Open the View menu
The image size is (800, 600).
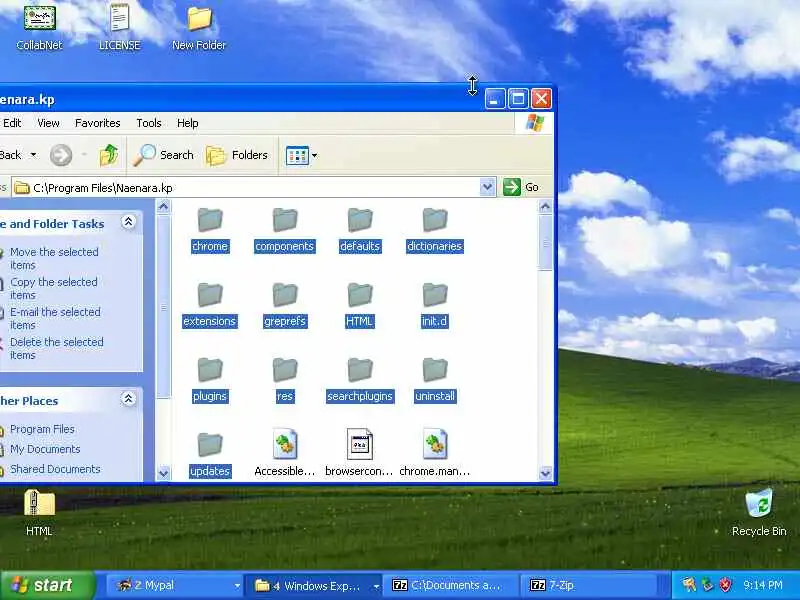coord(48,123)
